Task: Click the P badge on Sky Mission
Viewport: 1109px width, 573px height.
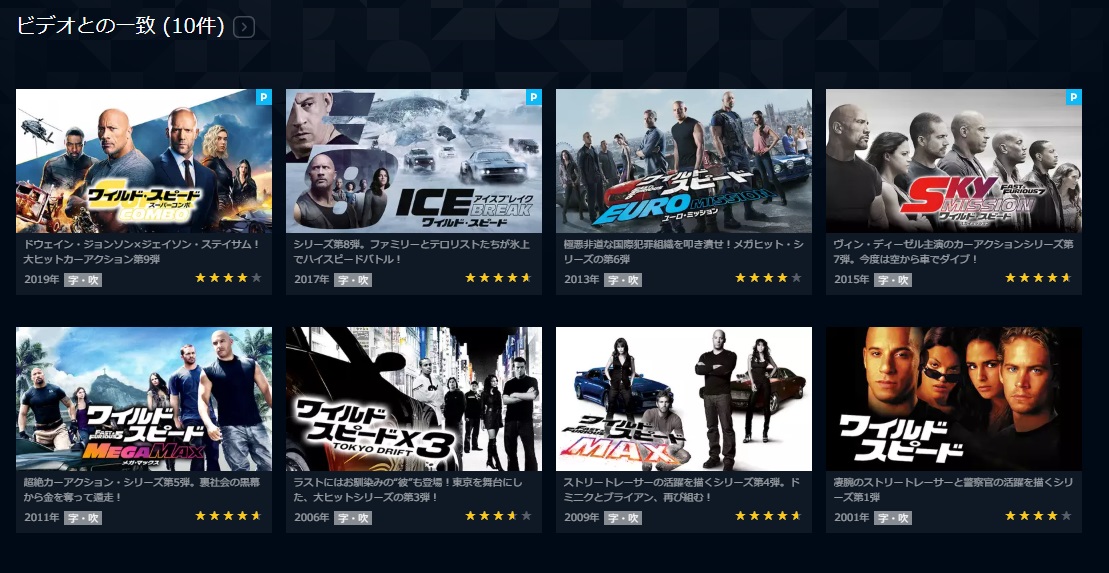Action: click(x=1074, y=97)
